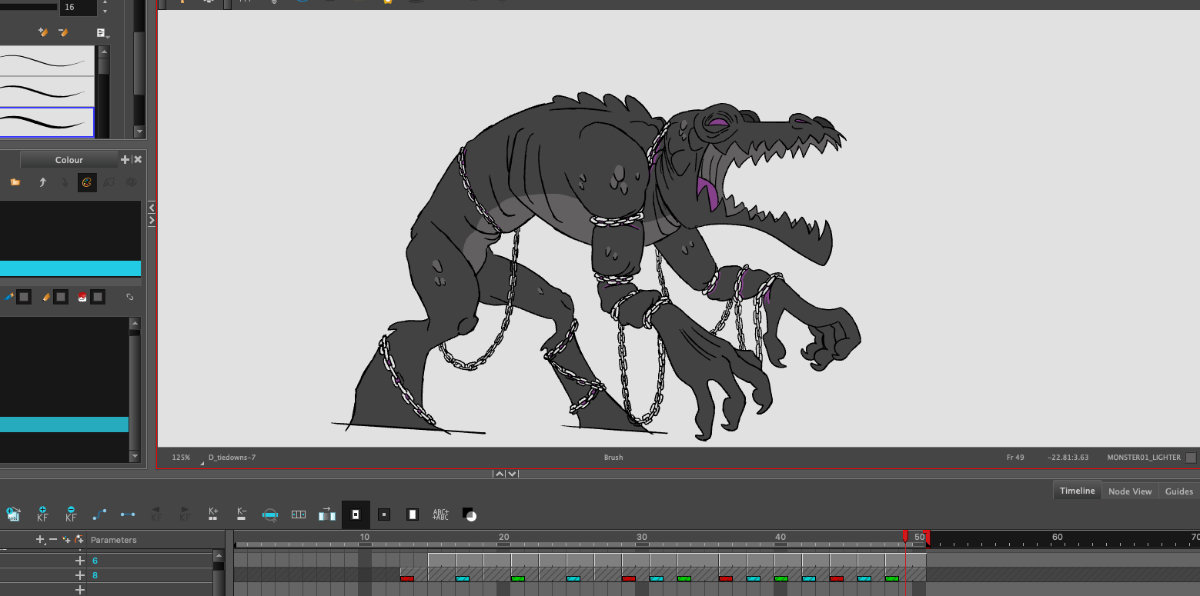Toggle the selected white-square icon in timeline toolbar
1200x596 pixels.
355,514
